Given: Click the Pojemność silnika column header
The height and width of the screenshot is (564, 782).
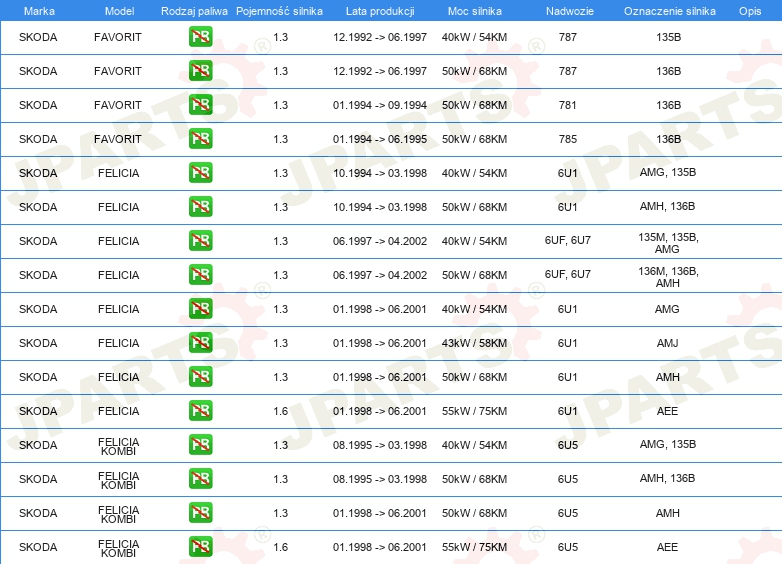Looking at the screenshot, I should point(279,11).
